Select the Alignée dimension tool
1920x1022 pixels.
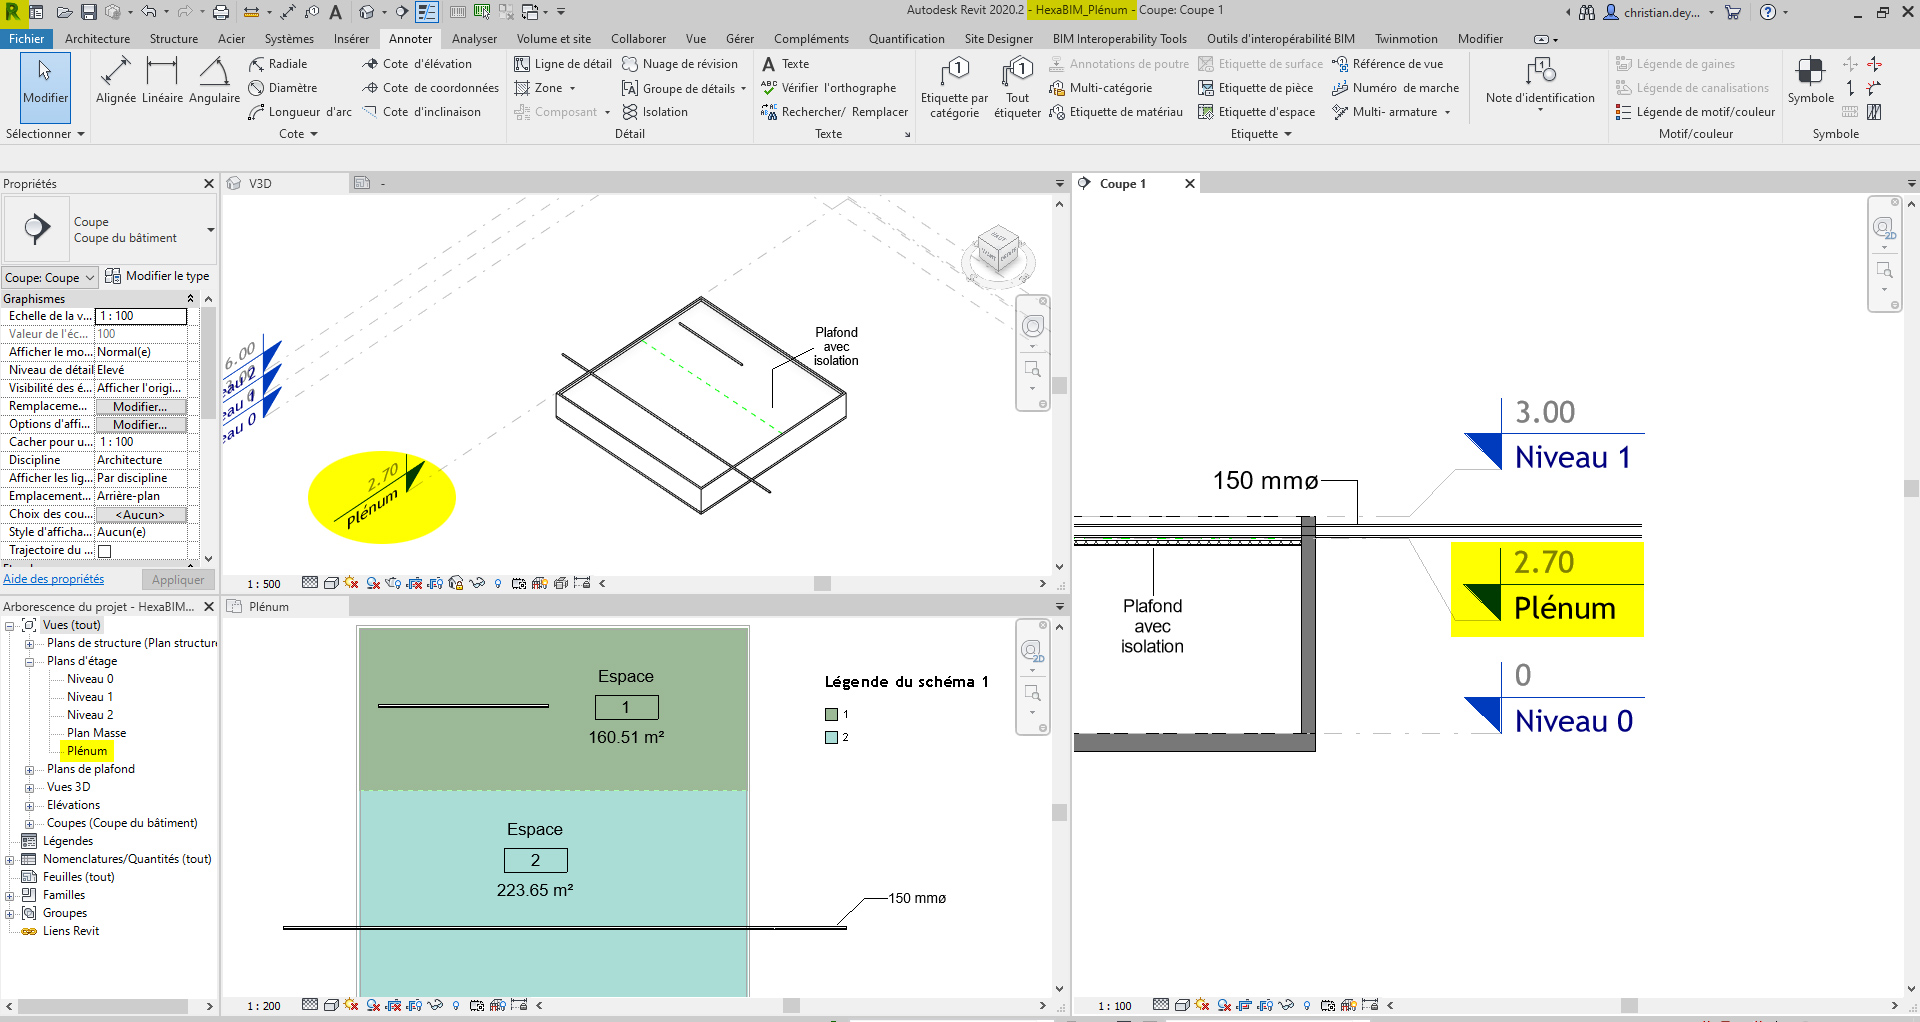coord(115,80)
